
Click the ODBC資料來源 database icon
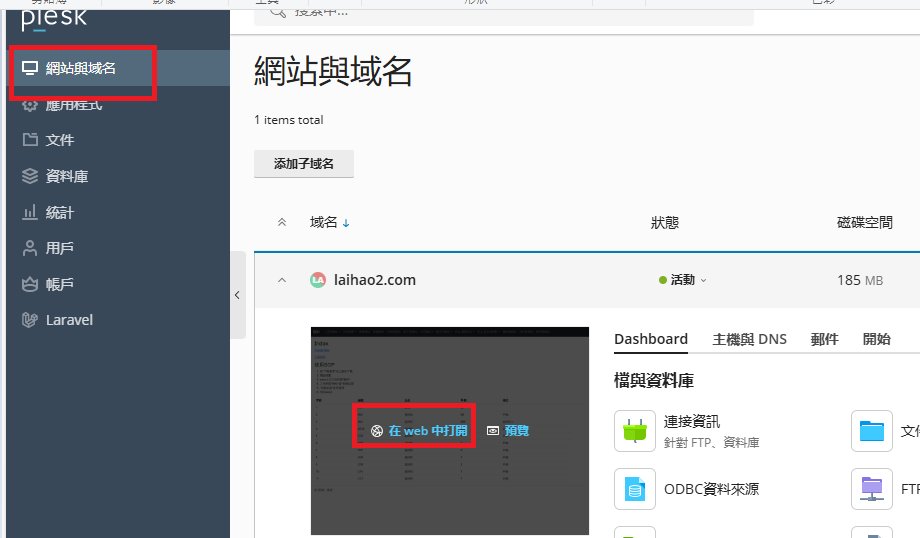pos(635,489)
